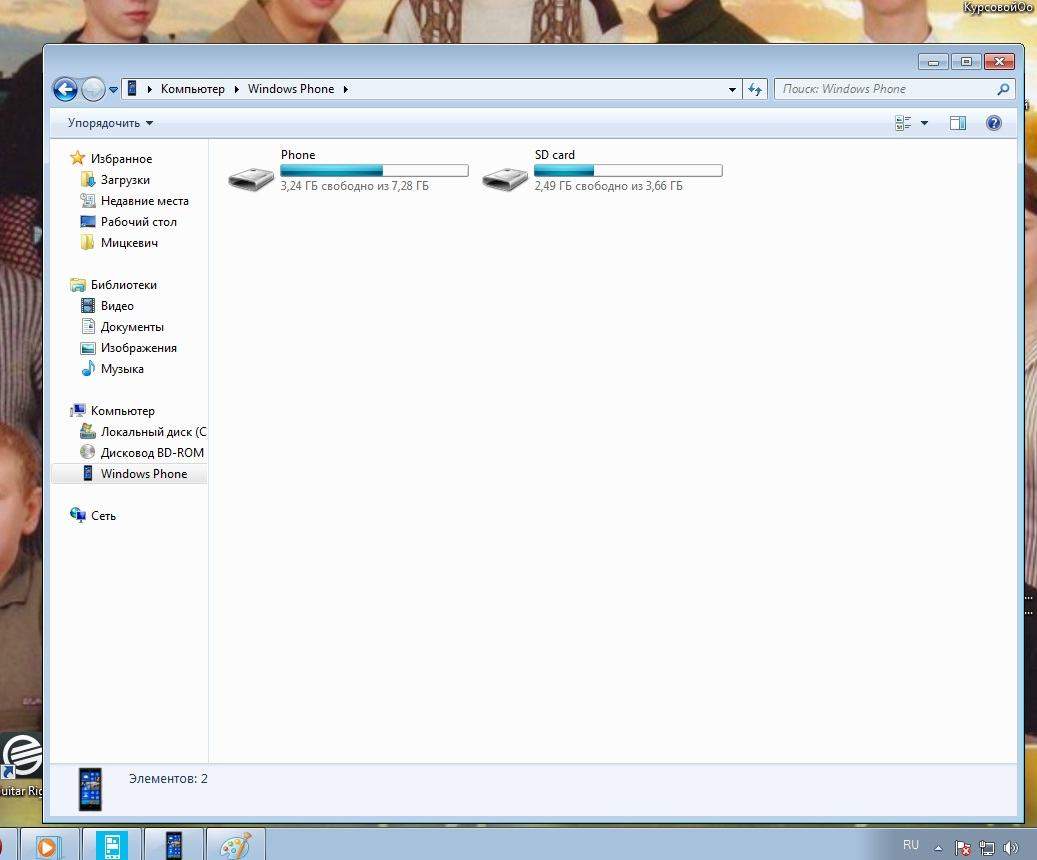The image size is (1037, 860).
Task: Go back with the Back arrow button
Action: point(65,89)
